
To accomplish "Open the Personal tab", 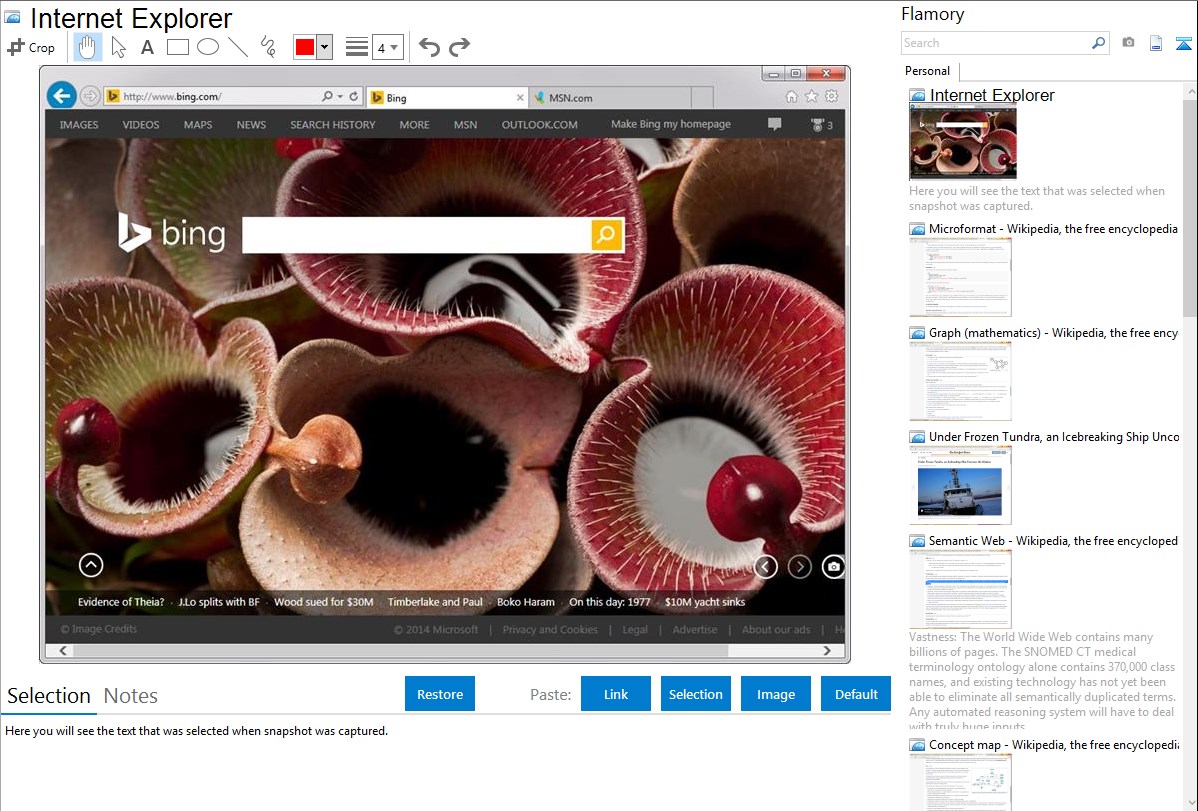I will click(x=928, y=71).
